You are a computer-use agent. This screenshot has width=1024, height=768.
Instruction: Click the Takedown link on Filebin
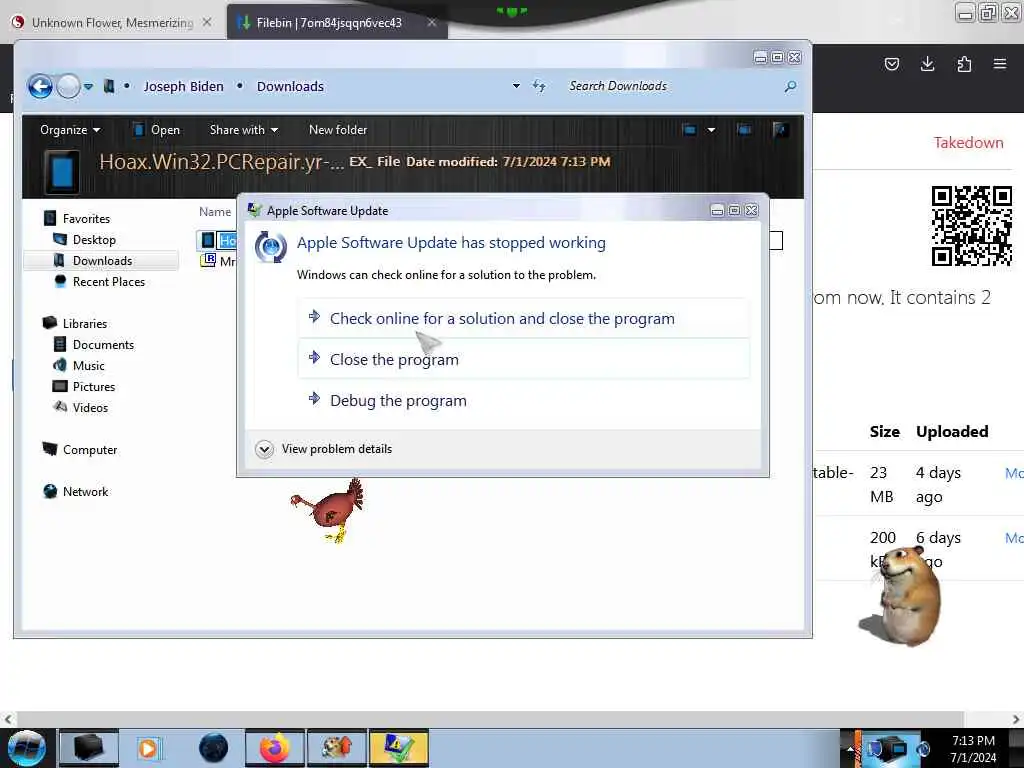[968, 142]
